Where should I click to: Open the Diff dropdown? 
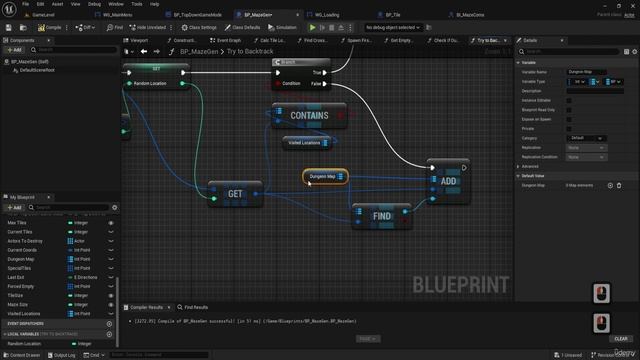coord(85,27)
